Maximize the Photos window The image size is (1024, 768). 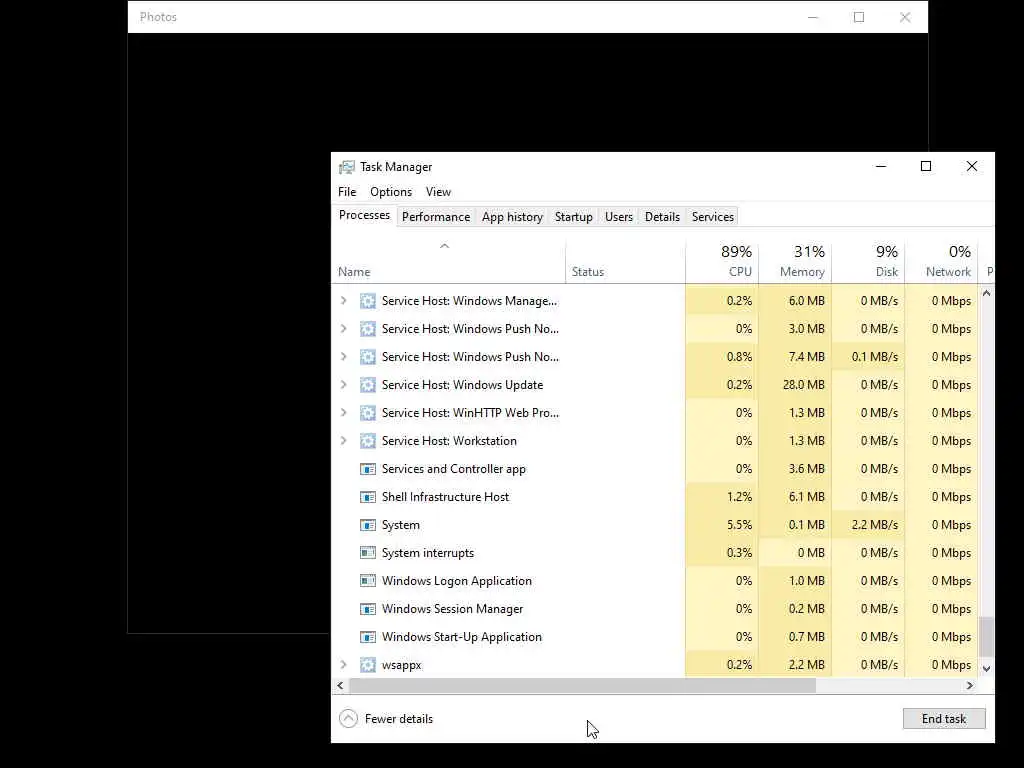click(859, 17)
